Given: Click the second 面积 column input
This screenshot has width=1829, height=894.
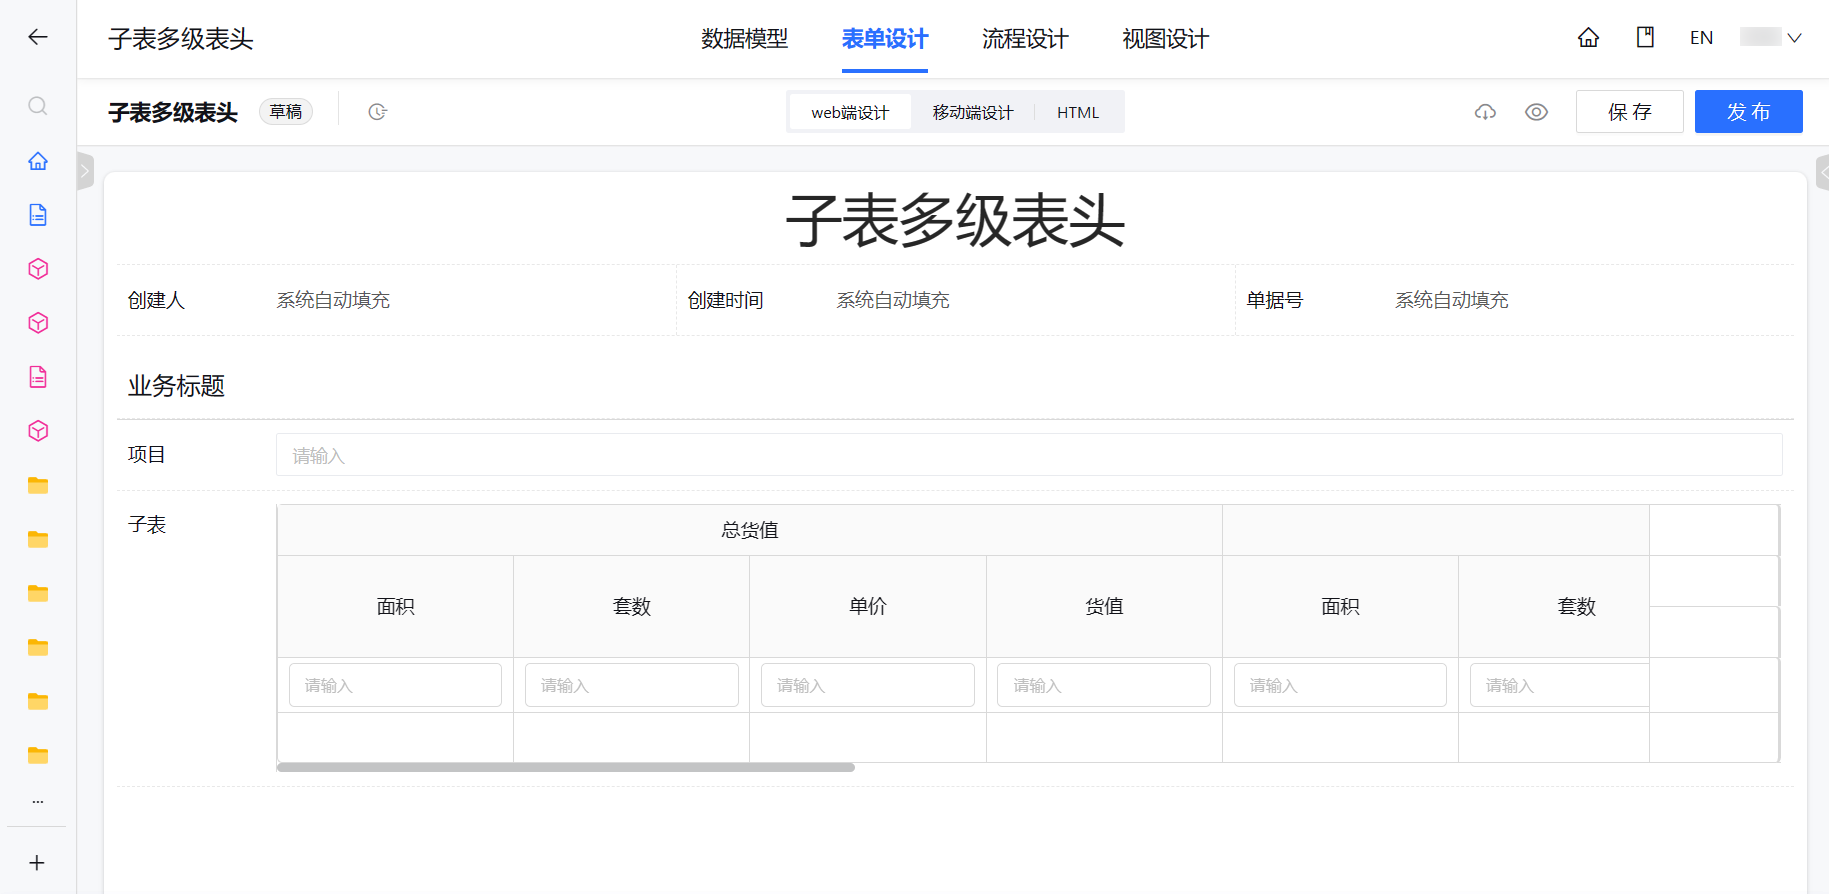Looking at the screenshot, I should coord(1340,685).
